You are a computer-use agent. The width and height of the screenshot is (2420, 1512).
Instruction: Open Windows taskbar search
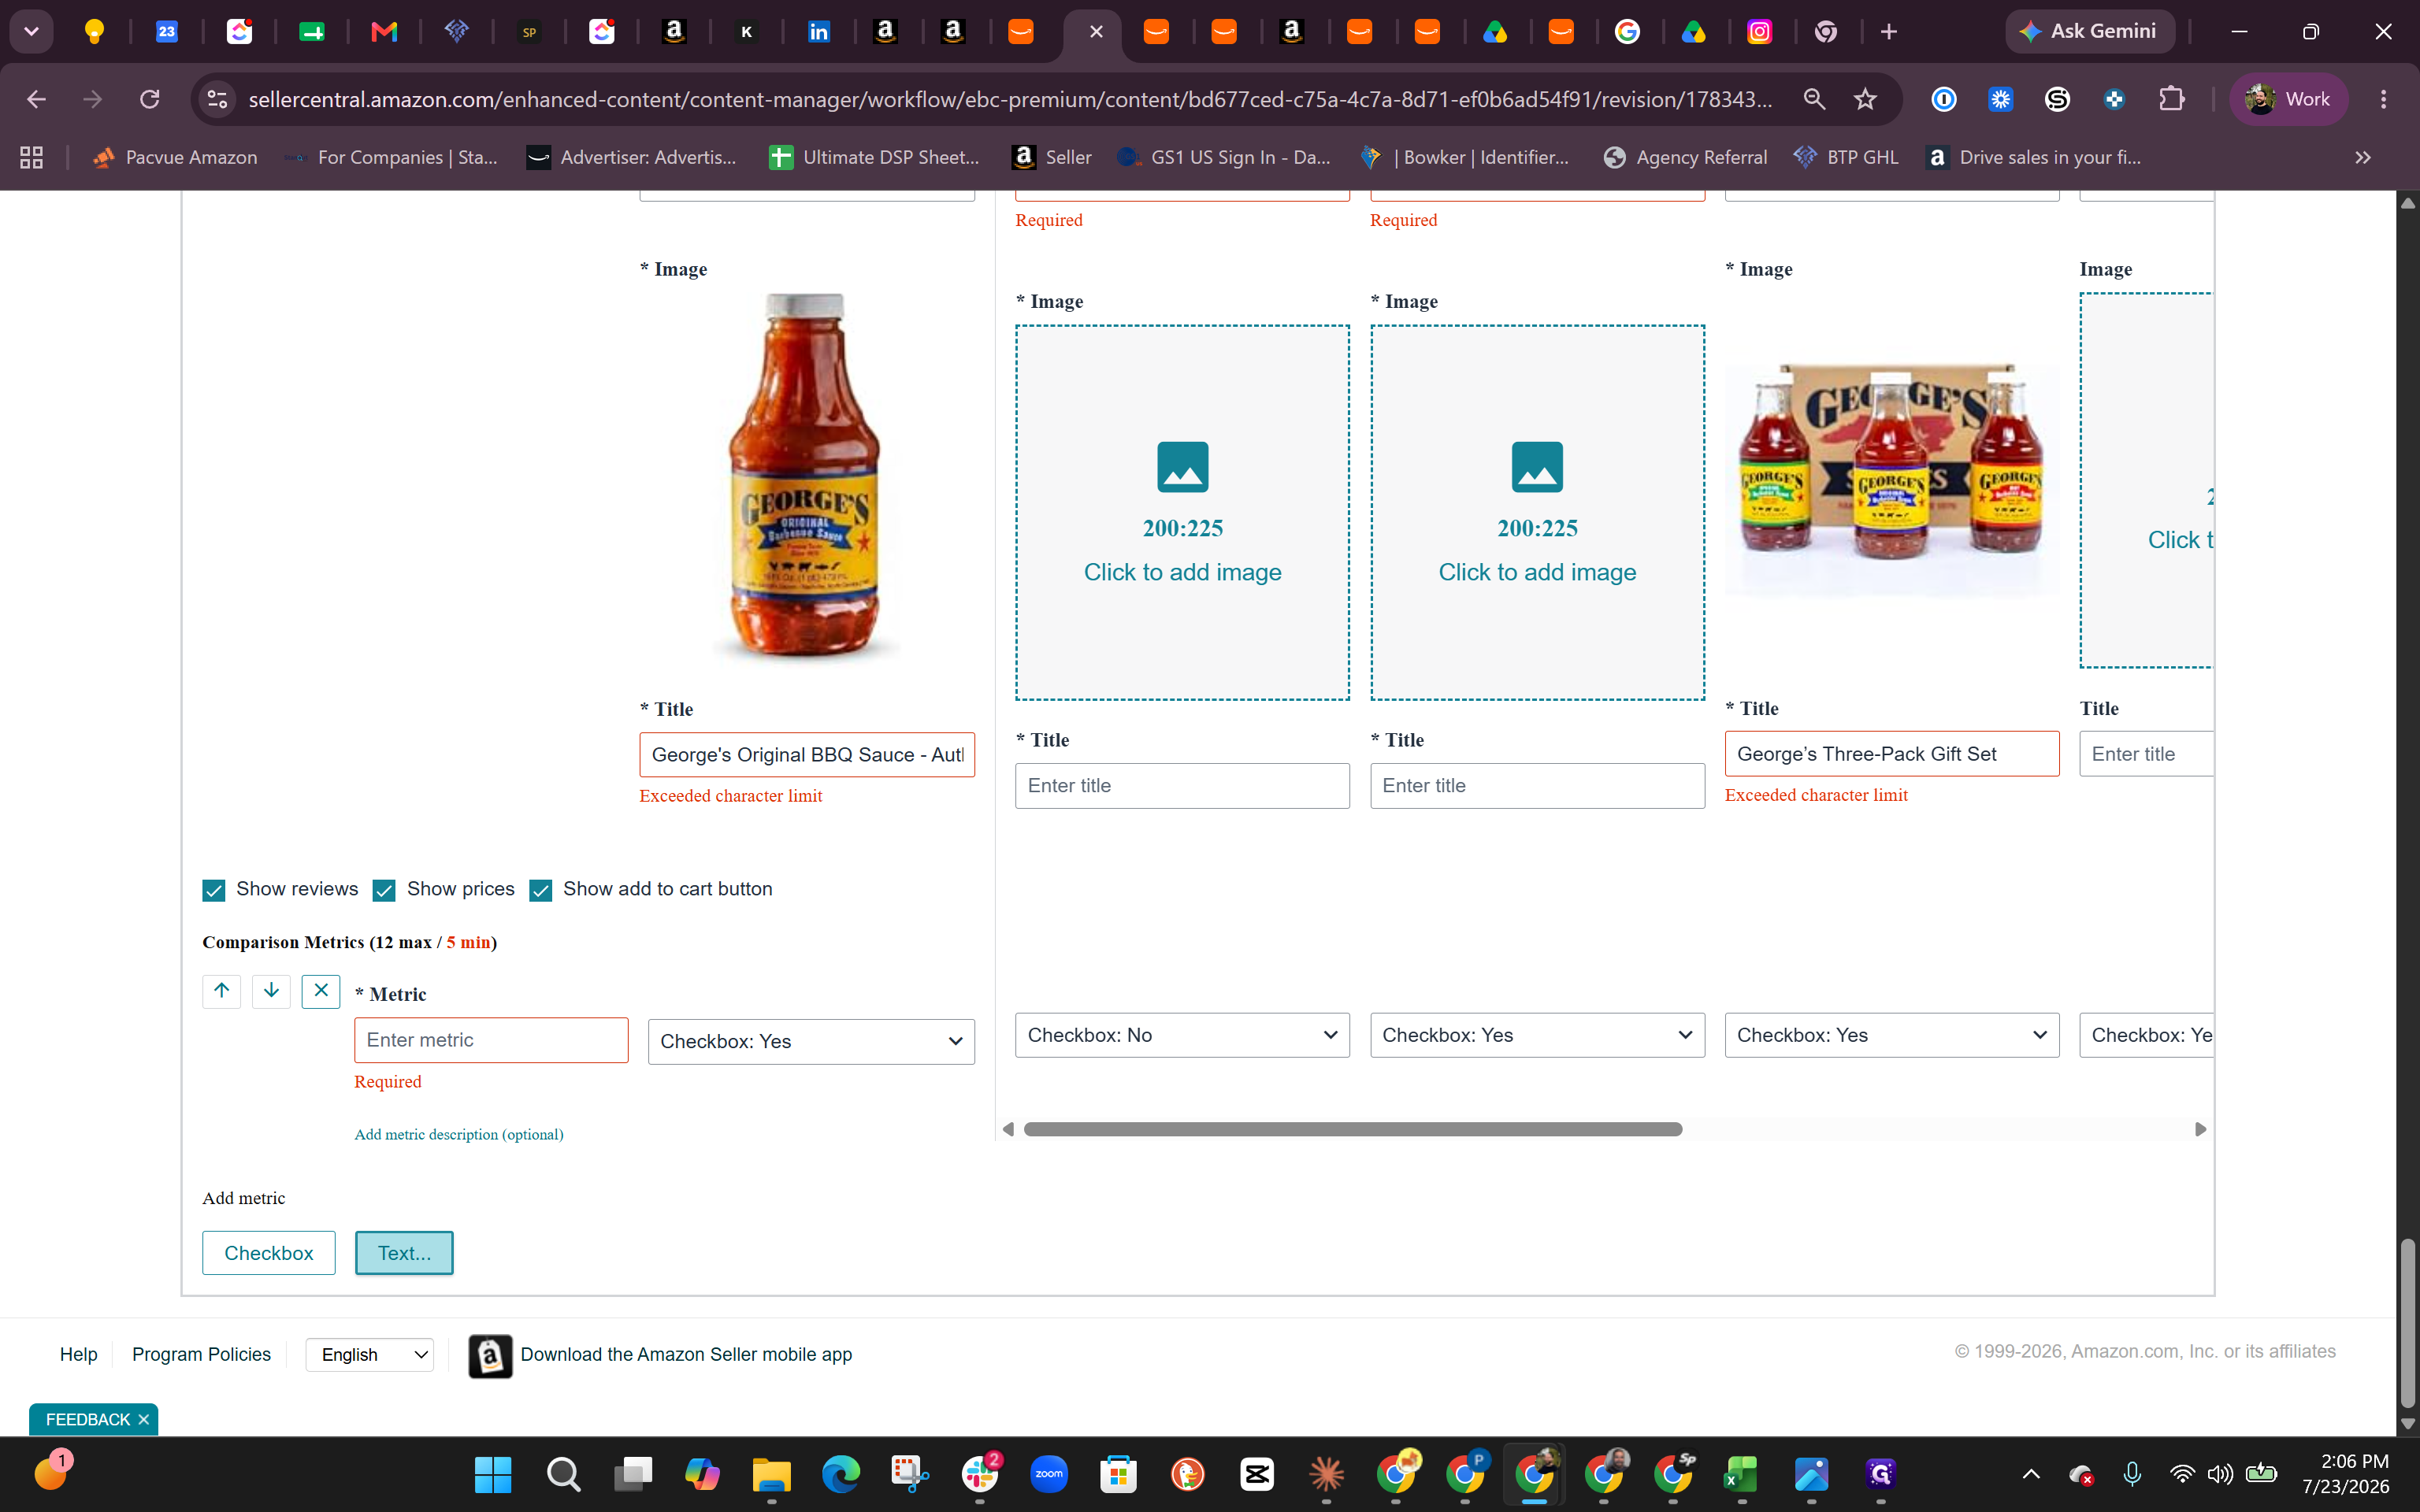point(563,1474)
